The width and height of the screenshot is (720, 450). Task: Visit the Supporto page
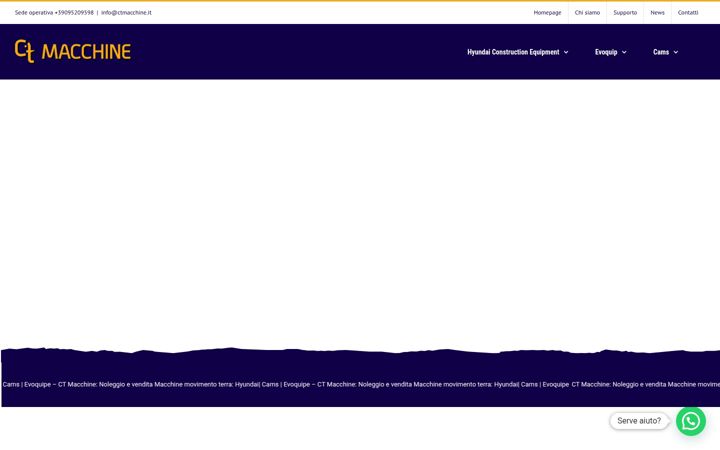625,12
